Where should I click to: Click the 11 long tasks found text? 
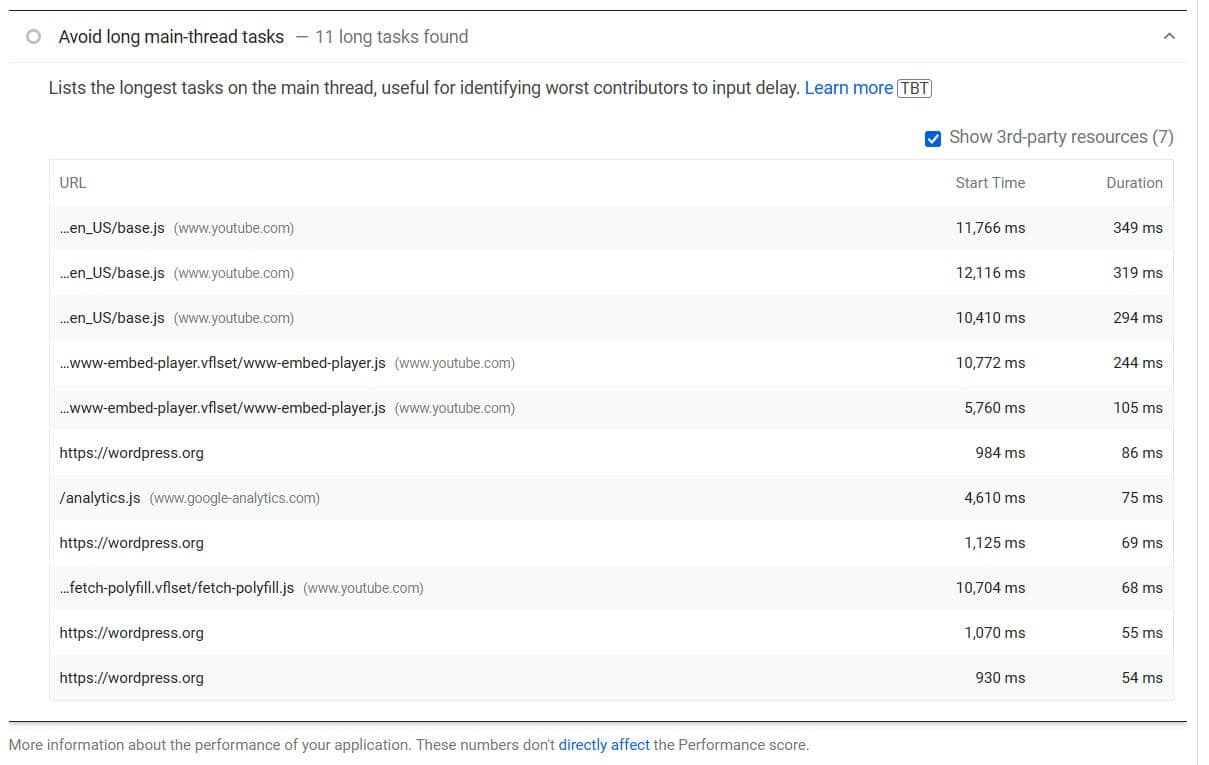point(390,36)
